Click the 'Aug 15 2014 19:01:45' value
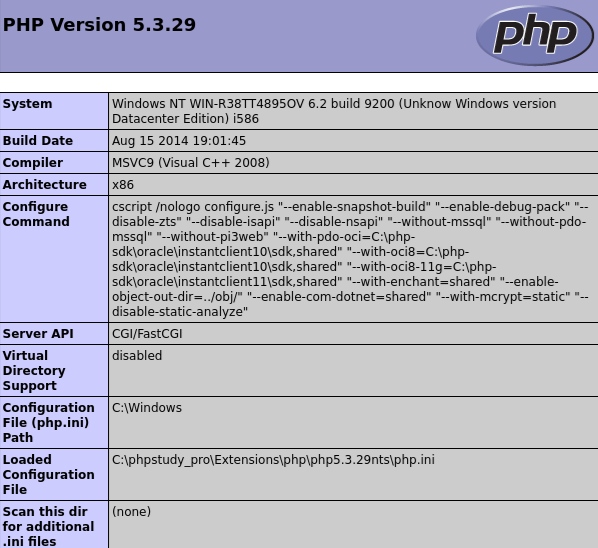 [x=179, y=141]
